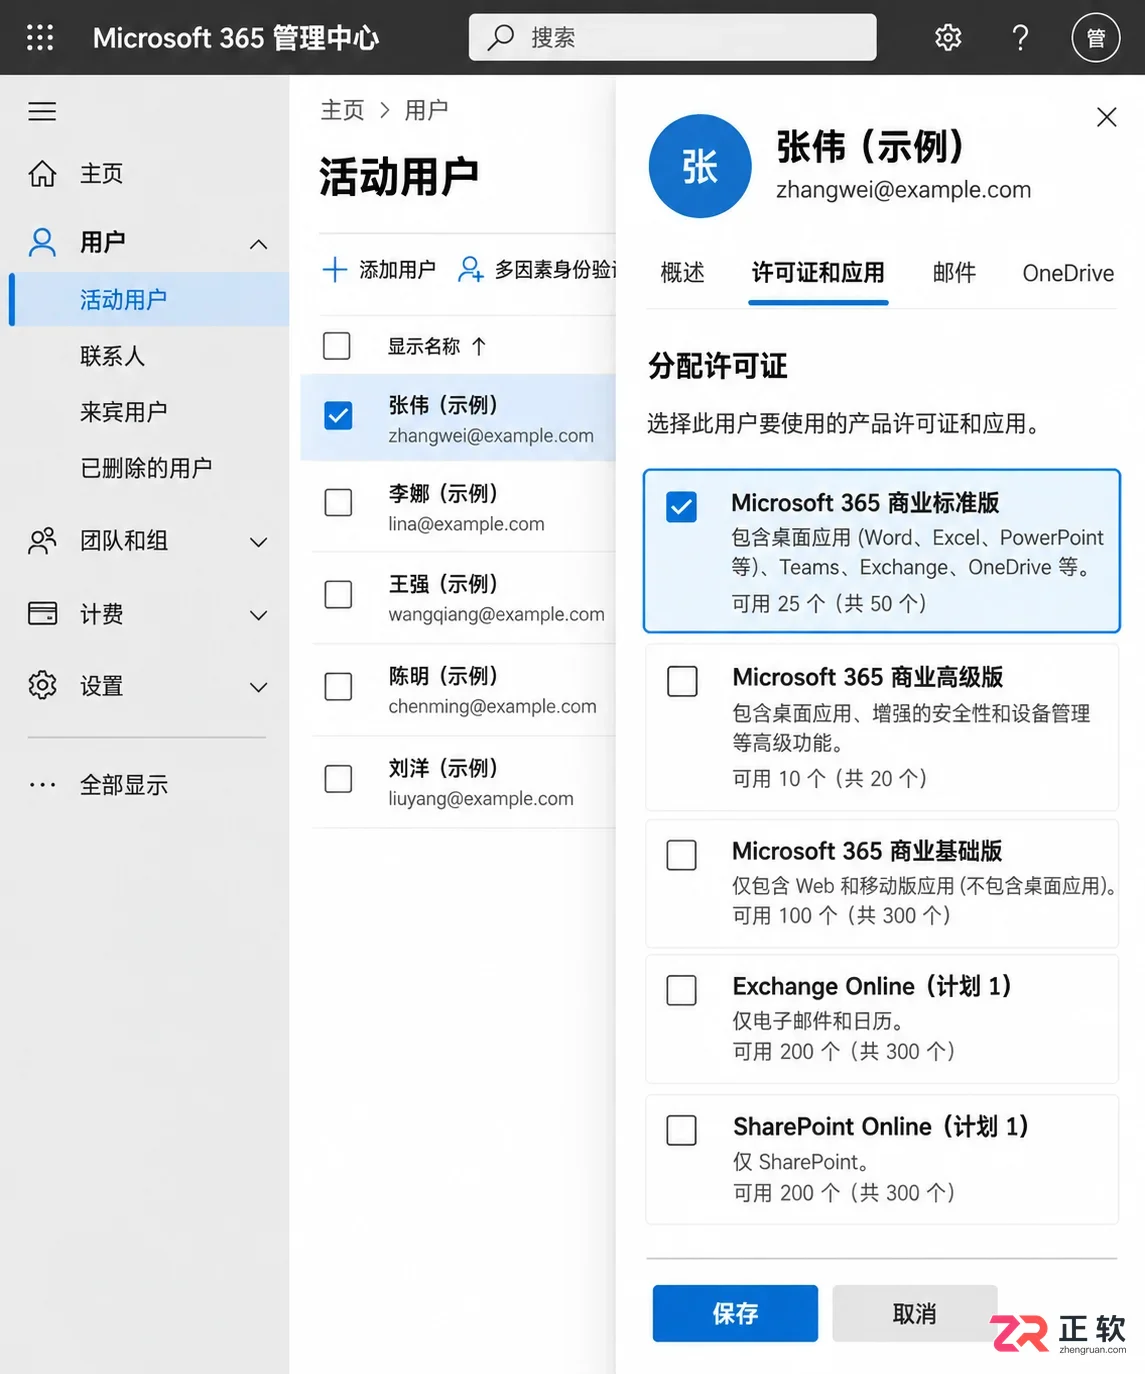Open the 管 account avatar
The height and width of the screenshot is (1374, 1145).
point(1096,38)
